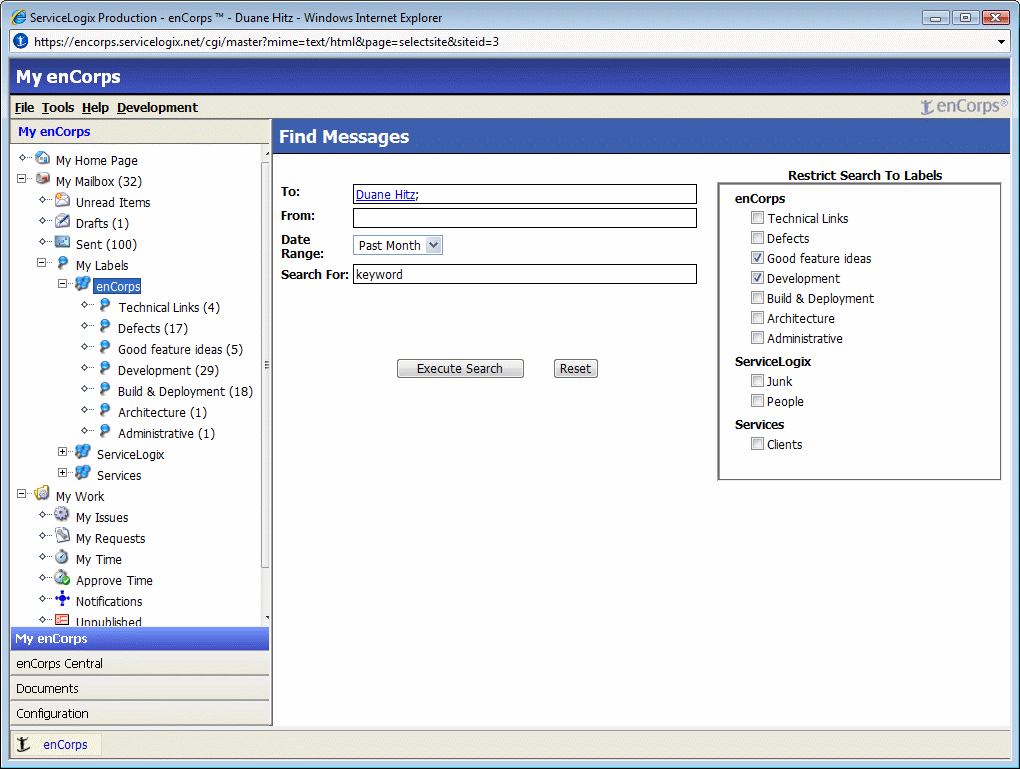Click the Architecture label pin icon
This screenshot has width=1020, height=769.
click(x=105, y=410)
